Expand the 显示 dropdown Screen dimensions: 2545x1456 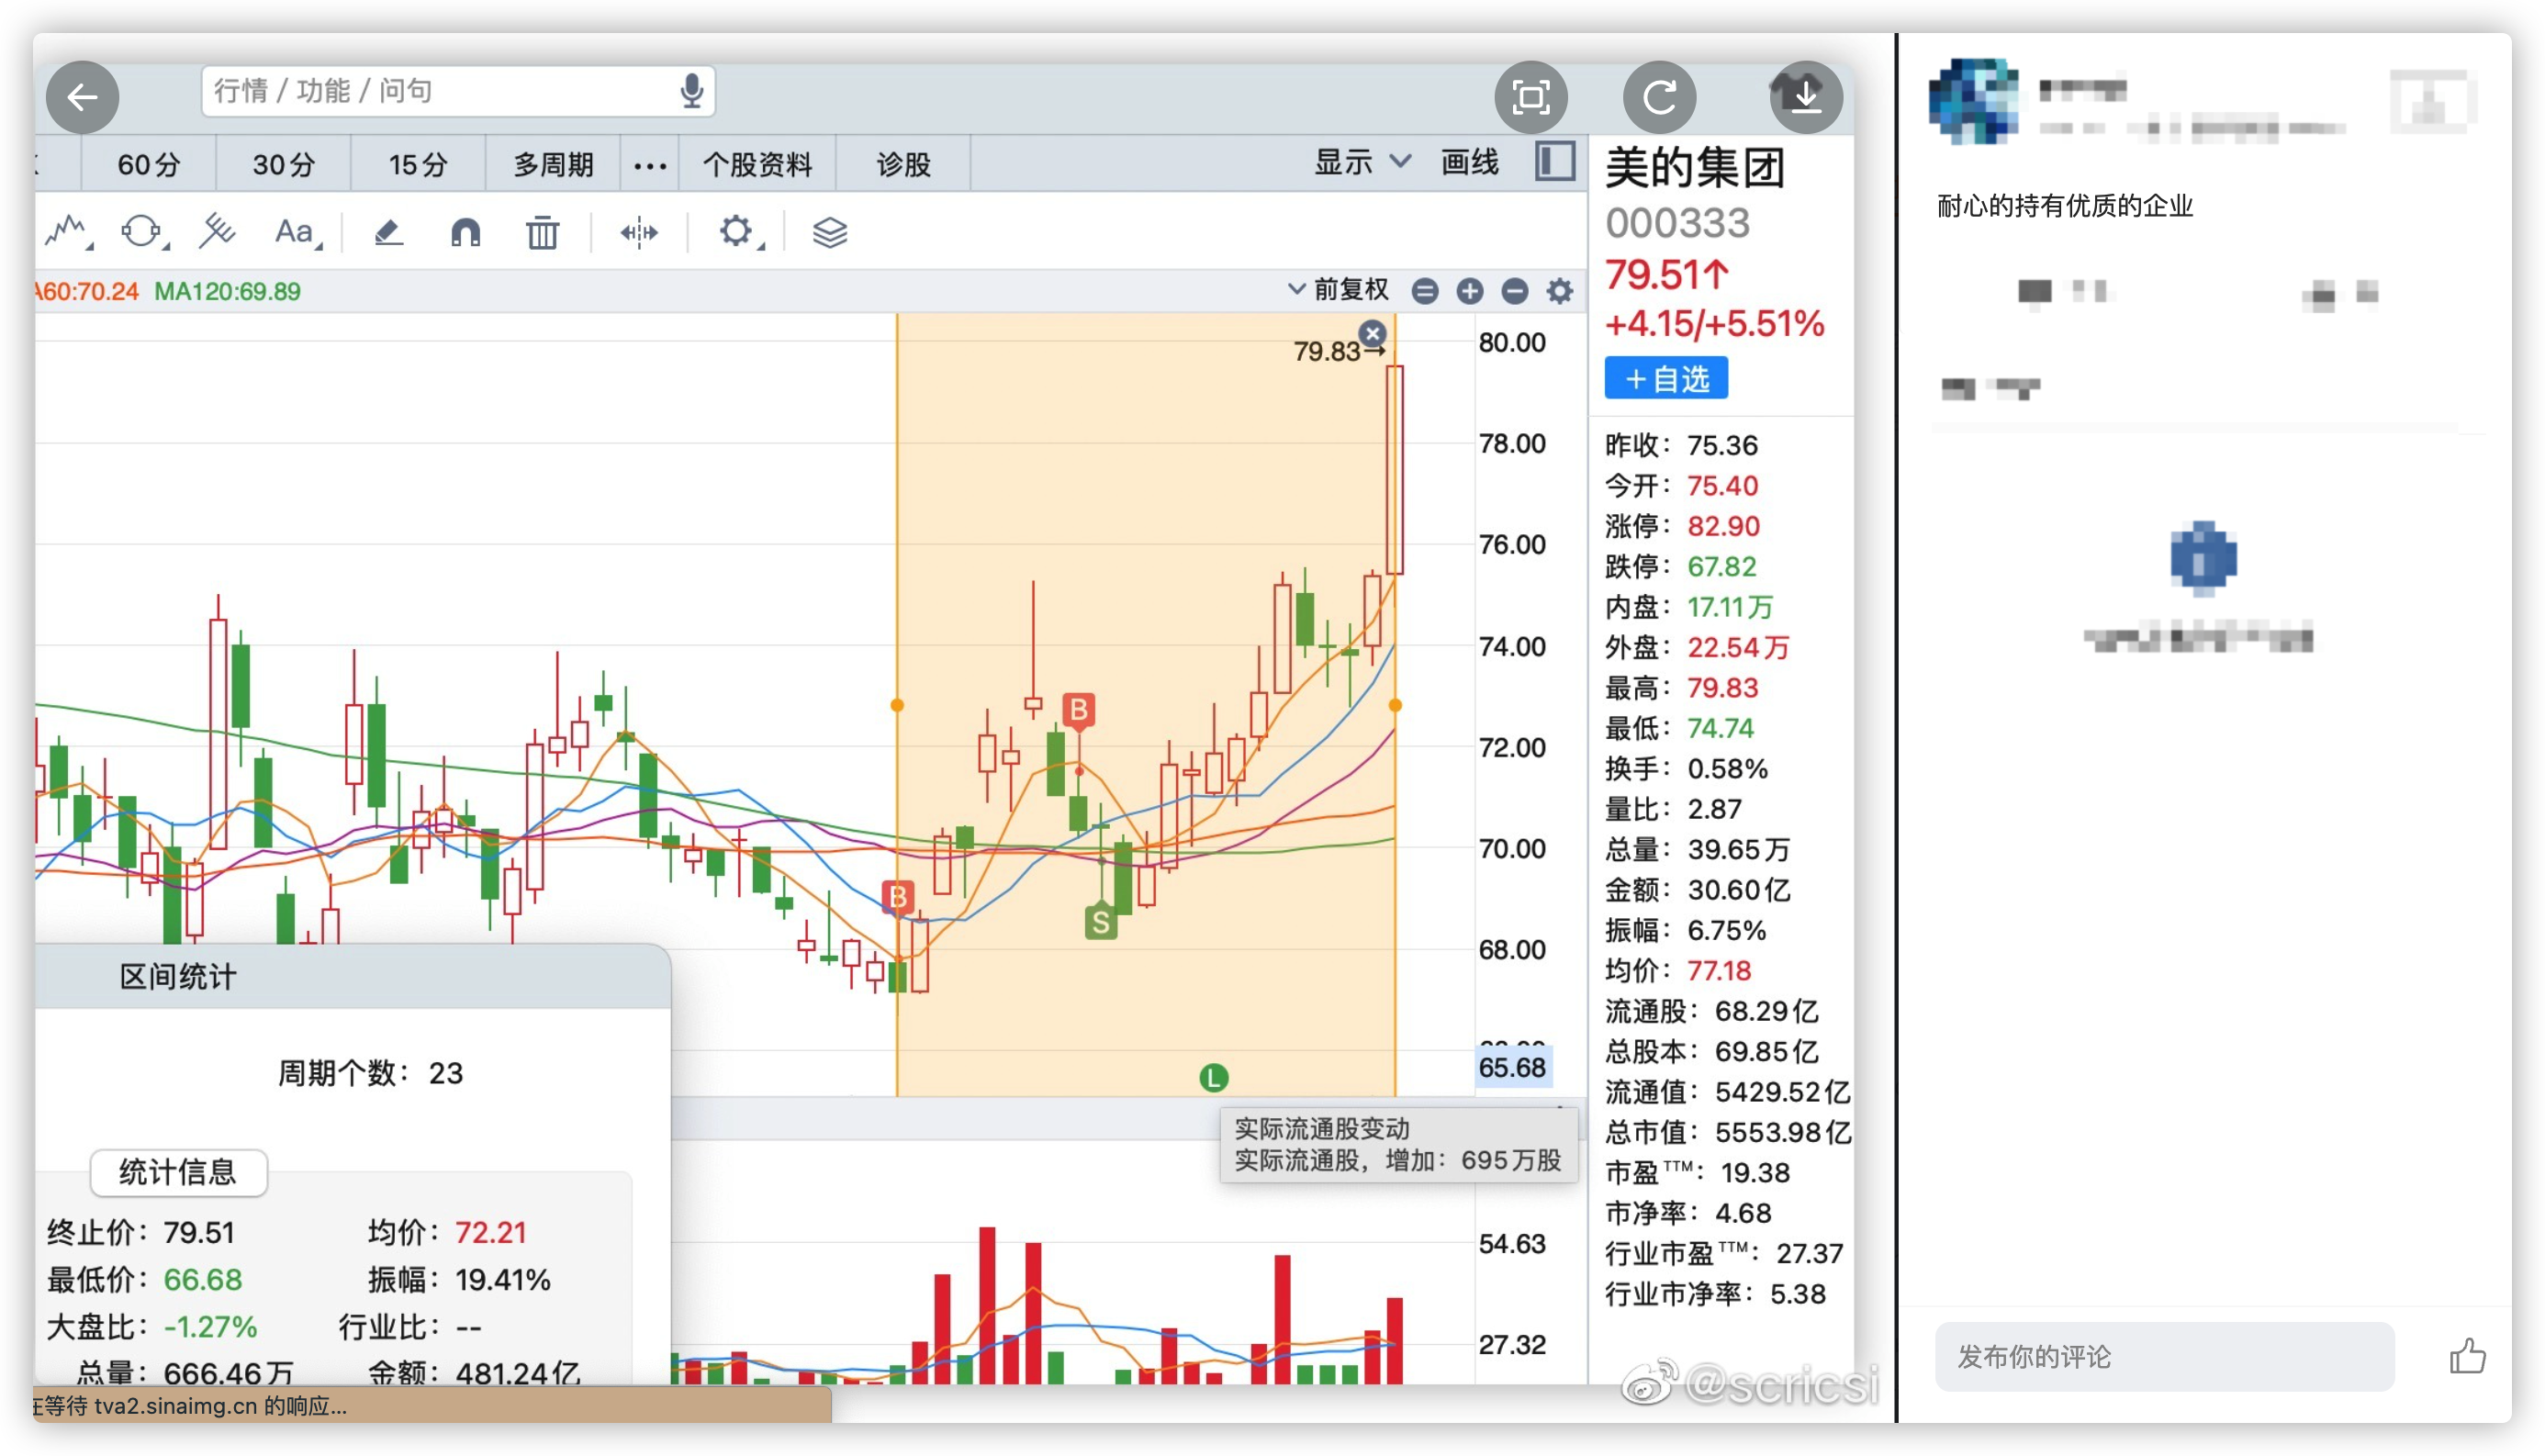[x=1361, y=162]
